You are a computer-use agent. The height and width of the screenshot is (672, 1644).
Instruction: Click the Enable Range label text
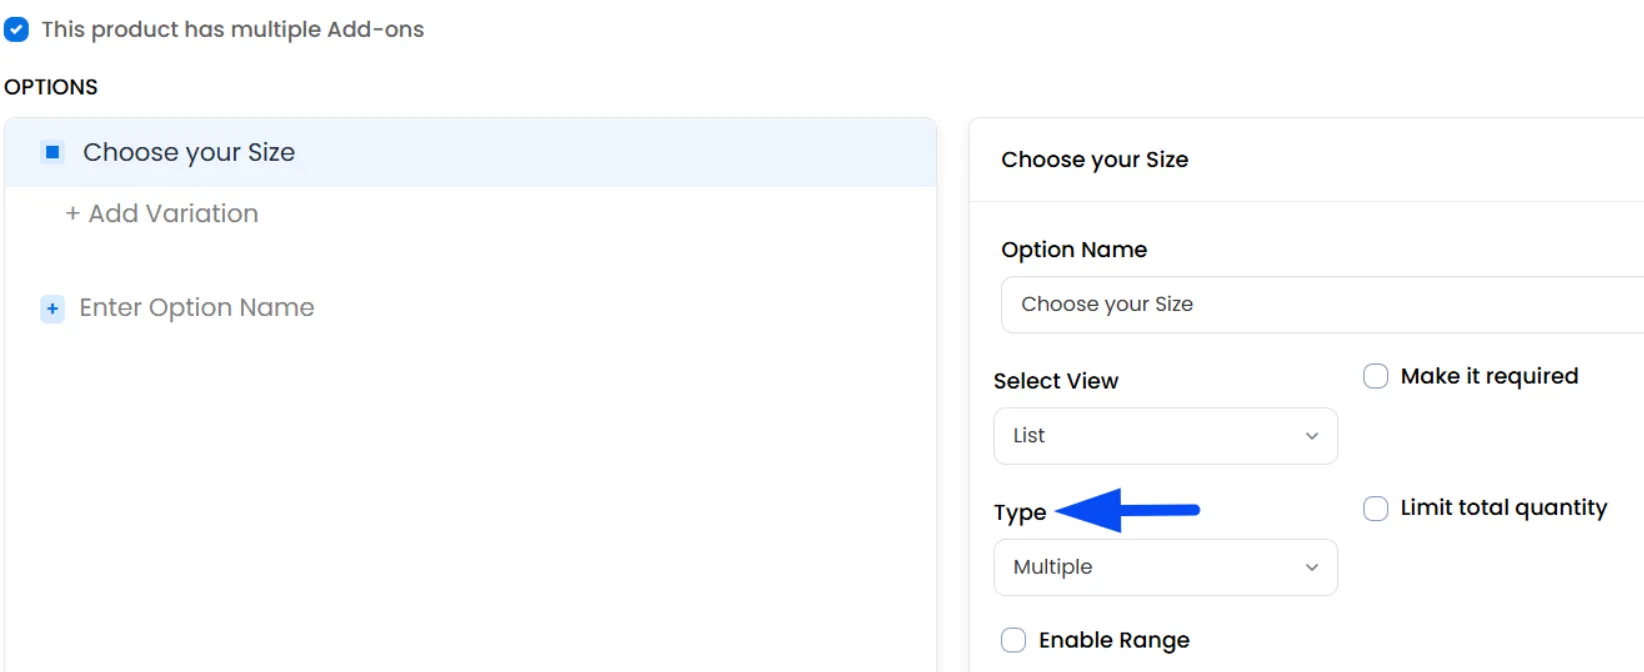[1114, 640]
